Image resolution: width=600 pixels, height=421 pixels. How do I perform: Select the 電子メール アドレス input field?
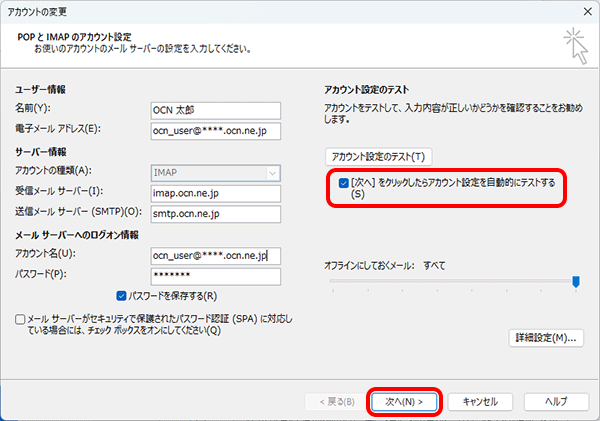pyautogui.click(x=214, y=130)
